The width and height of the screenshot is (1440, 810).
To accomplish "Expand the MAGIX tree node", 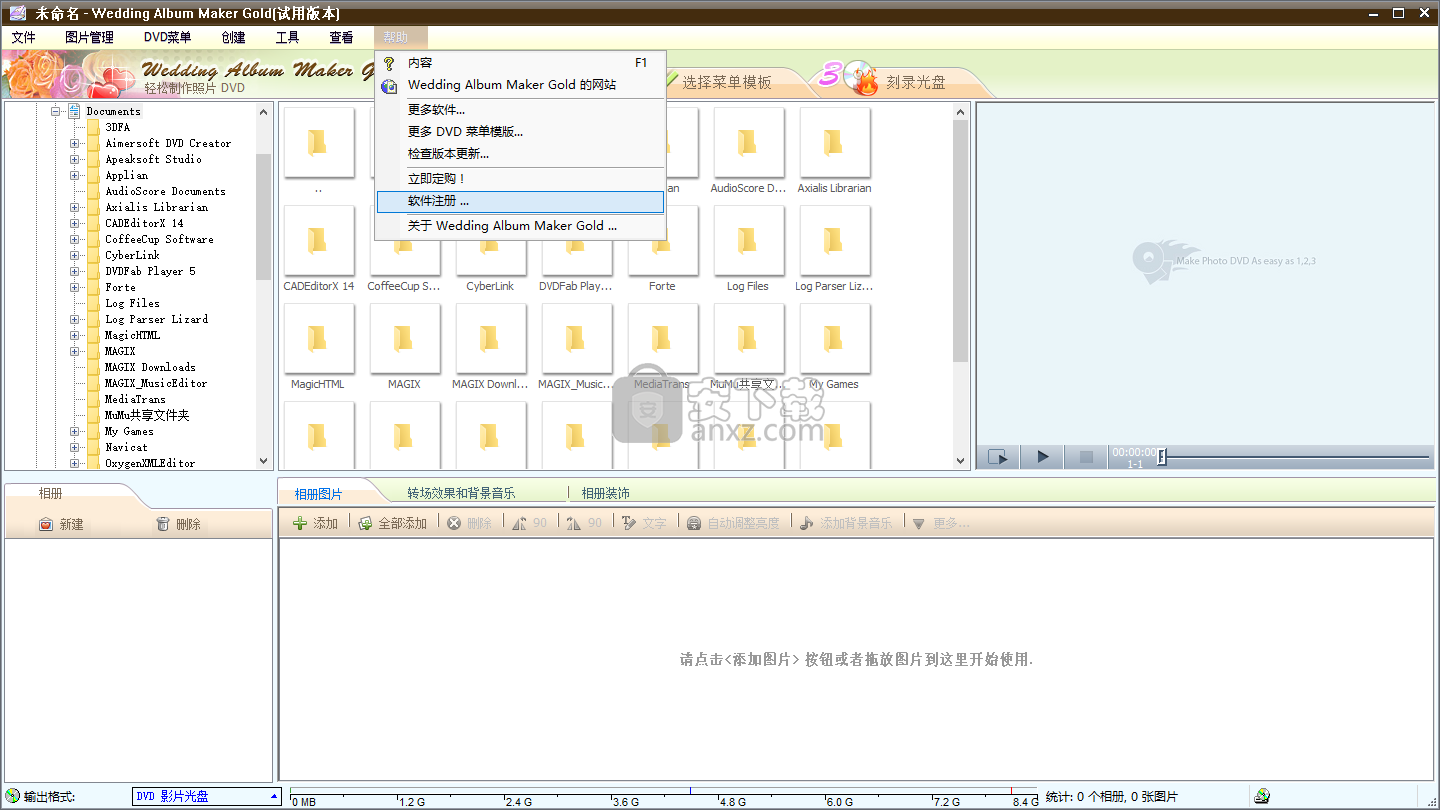I will click(74, 351).
